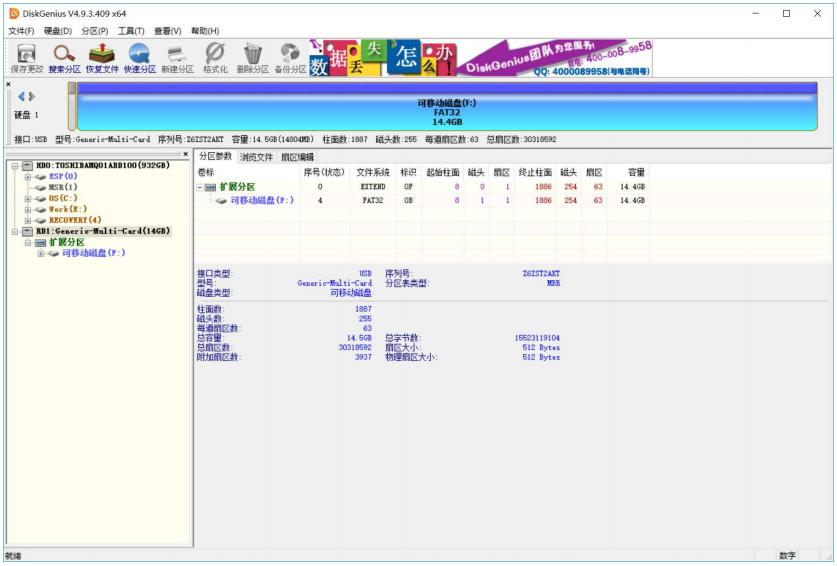Select 可移动磁盘(F:) row in partition table

click(422, 200)
